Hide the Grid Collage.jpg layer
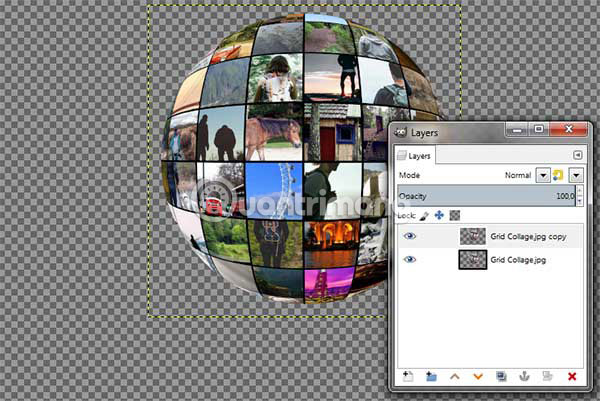Screen dimensions: 600x401 coord(411,259)
